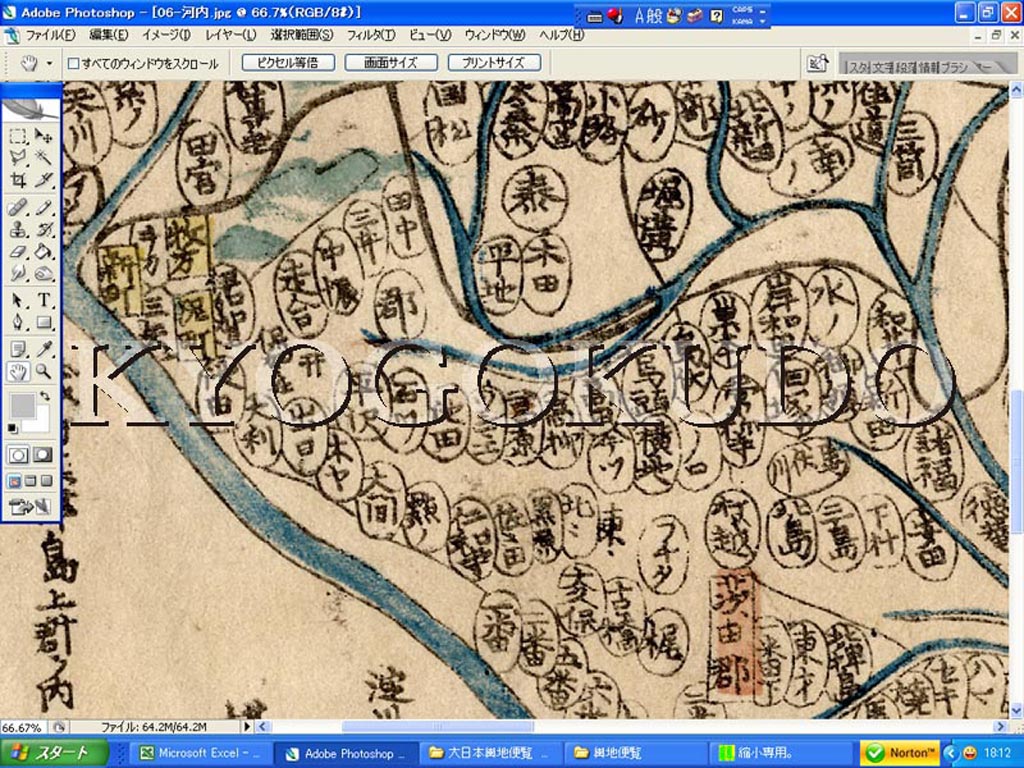Select the Move tool
Viewport: 1024px width, 768px height.
tap(43, 136)
